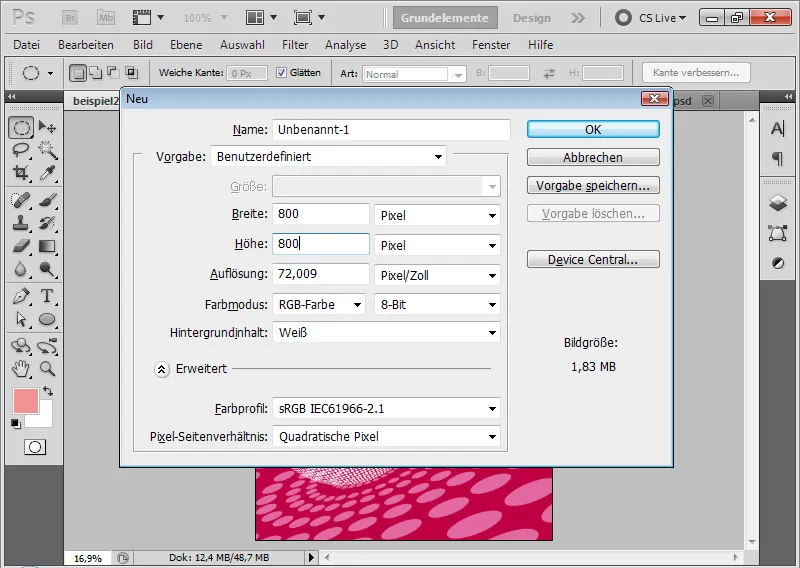Select the History Brush tool
Viewport: 800px width, 568px height.
[47, 223]
